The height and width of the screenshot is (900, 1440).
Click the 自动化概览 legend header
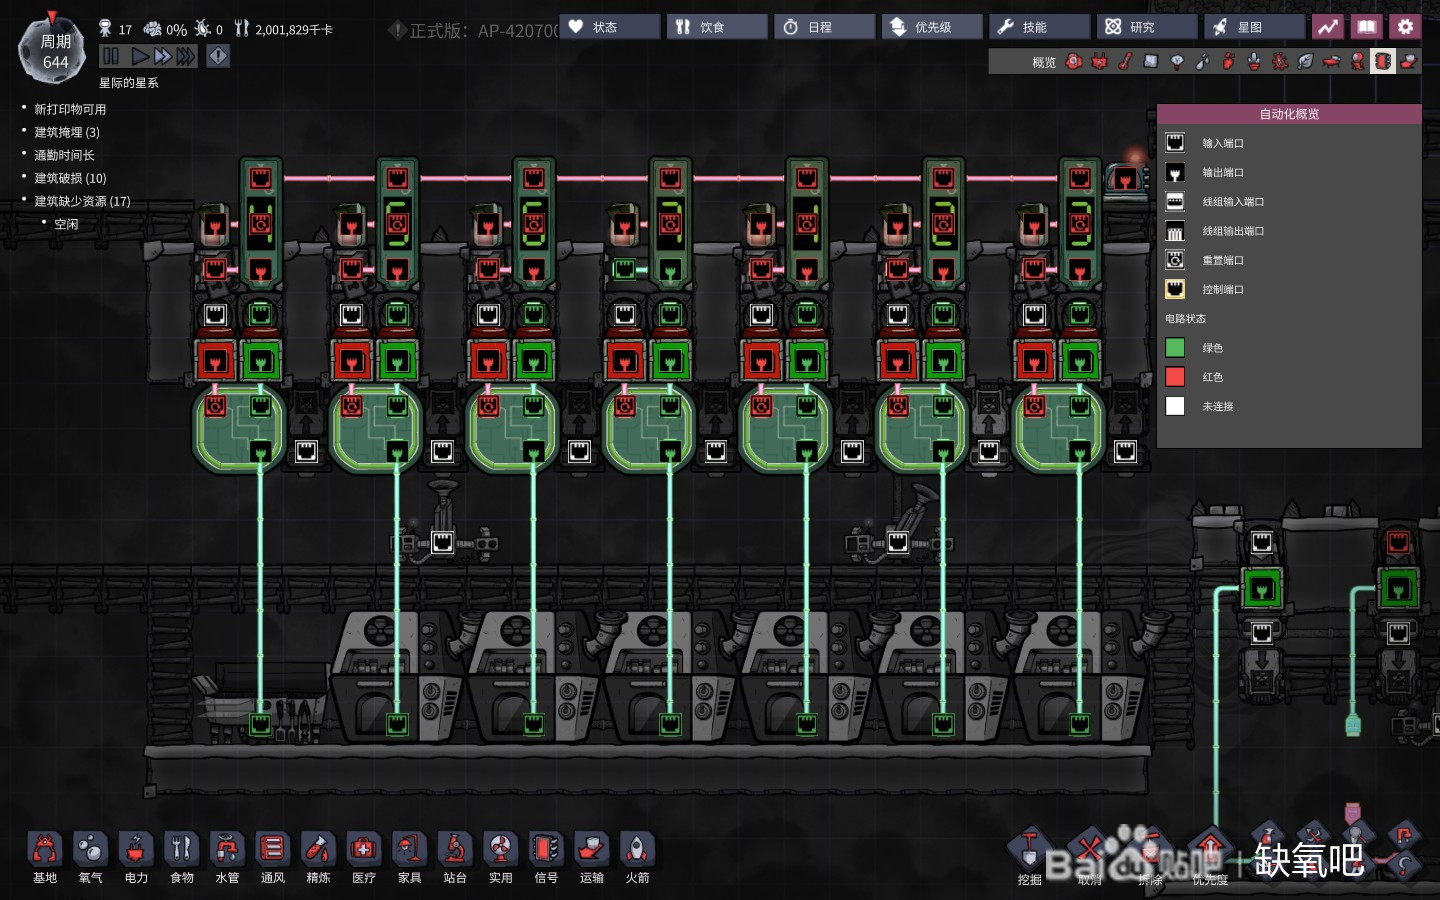[1289, 114]
